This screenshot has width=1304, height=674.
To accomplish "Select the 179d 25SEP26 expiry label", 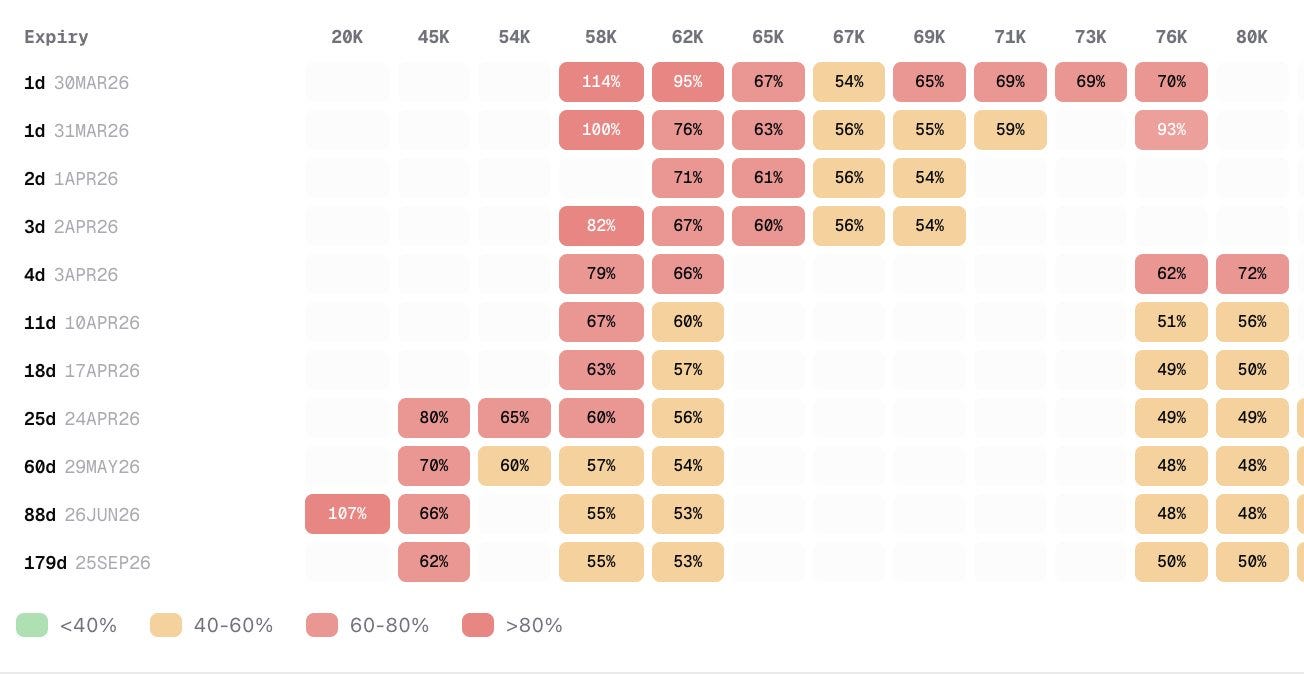I will coord(87,563).
